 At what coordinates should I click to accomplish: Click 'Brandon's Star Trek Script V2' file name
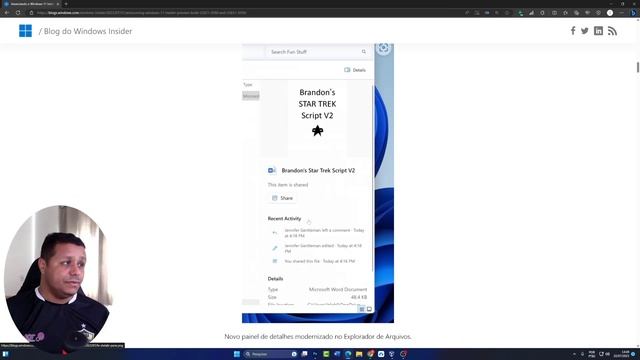[x=318, y=170]
